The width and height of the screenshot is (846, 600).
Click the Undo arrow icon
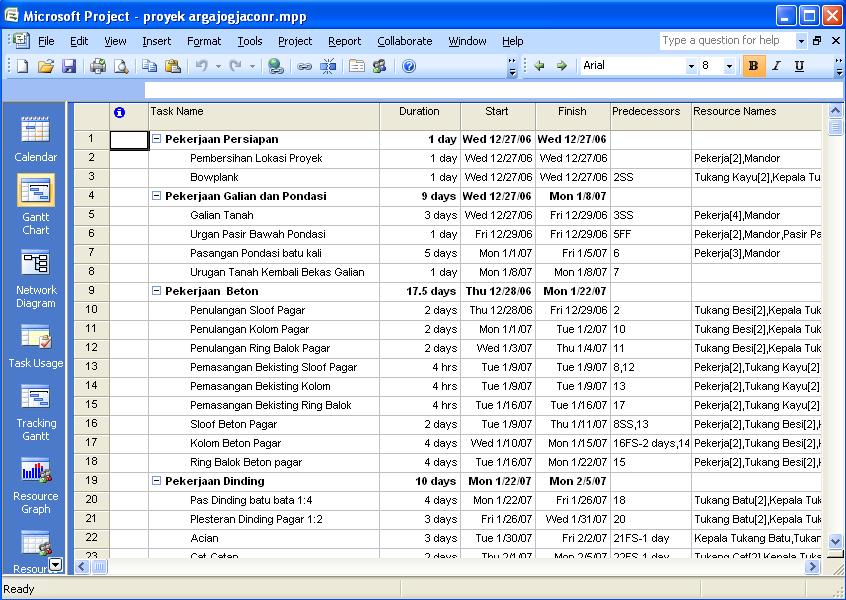click(201, 66)
